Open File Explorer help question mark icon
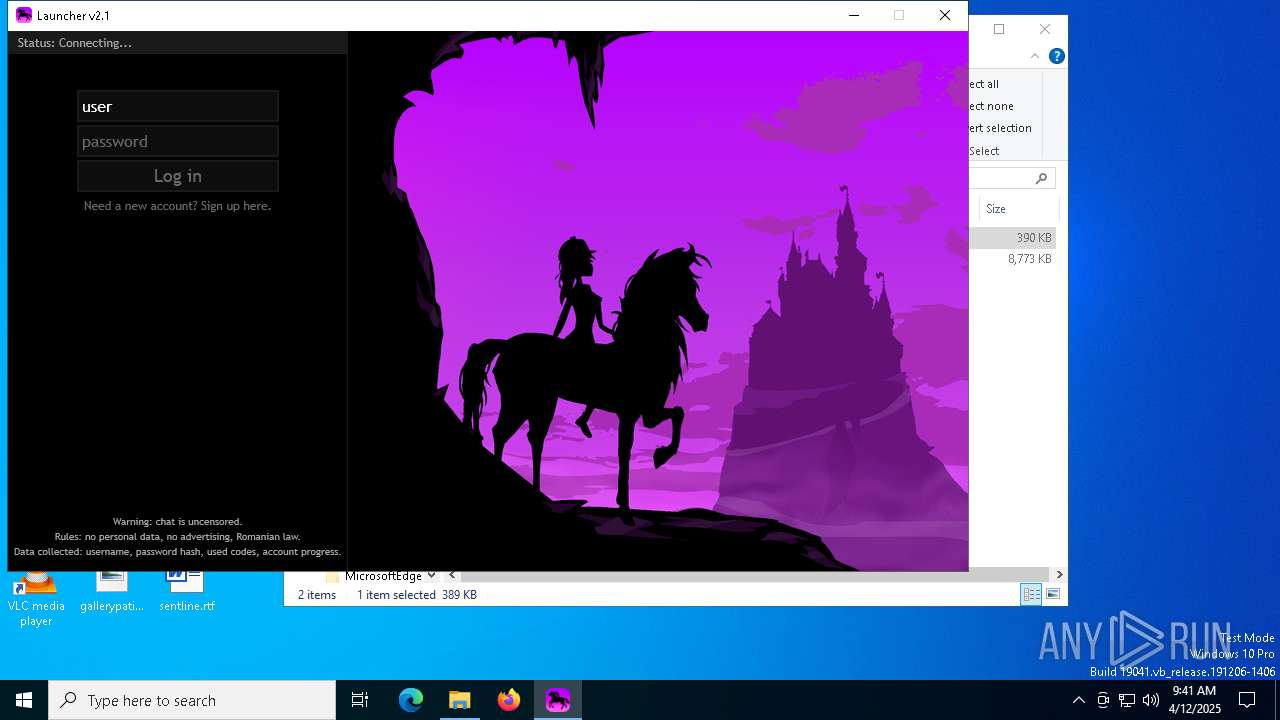Screen dimensions: 1280x720 pyautogui.click(x=1056, y=56)
